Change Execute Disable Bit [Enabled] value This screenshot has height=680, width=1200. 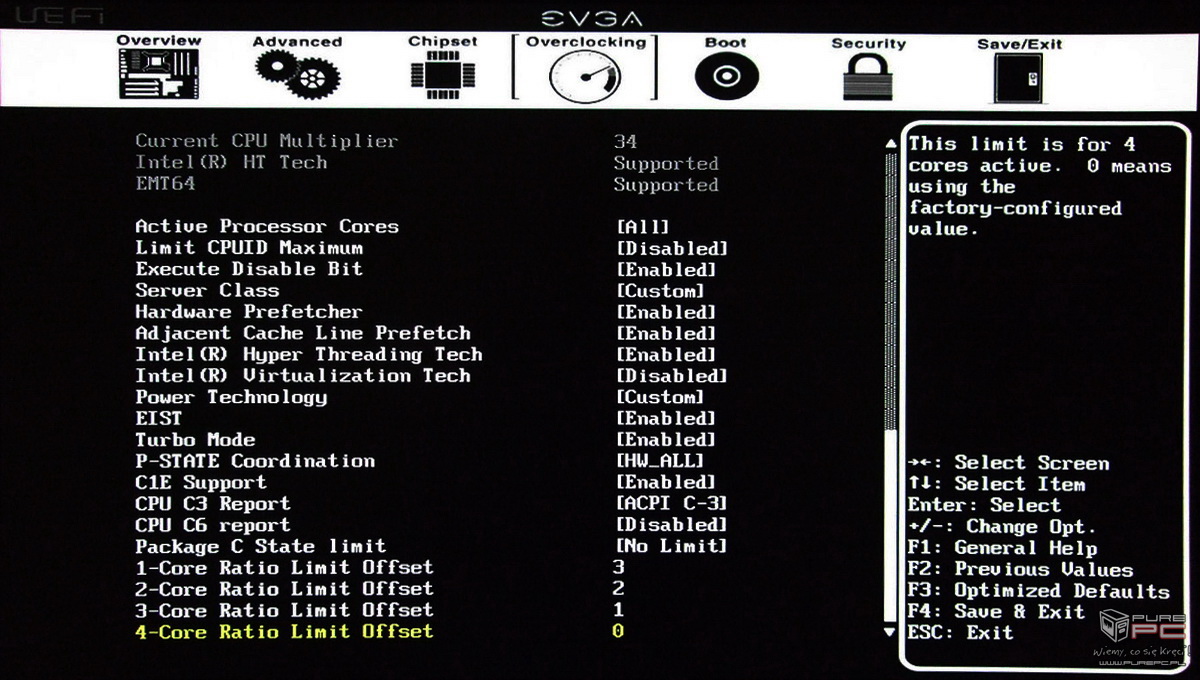pos(666,270)
